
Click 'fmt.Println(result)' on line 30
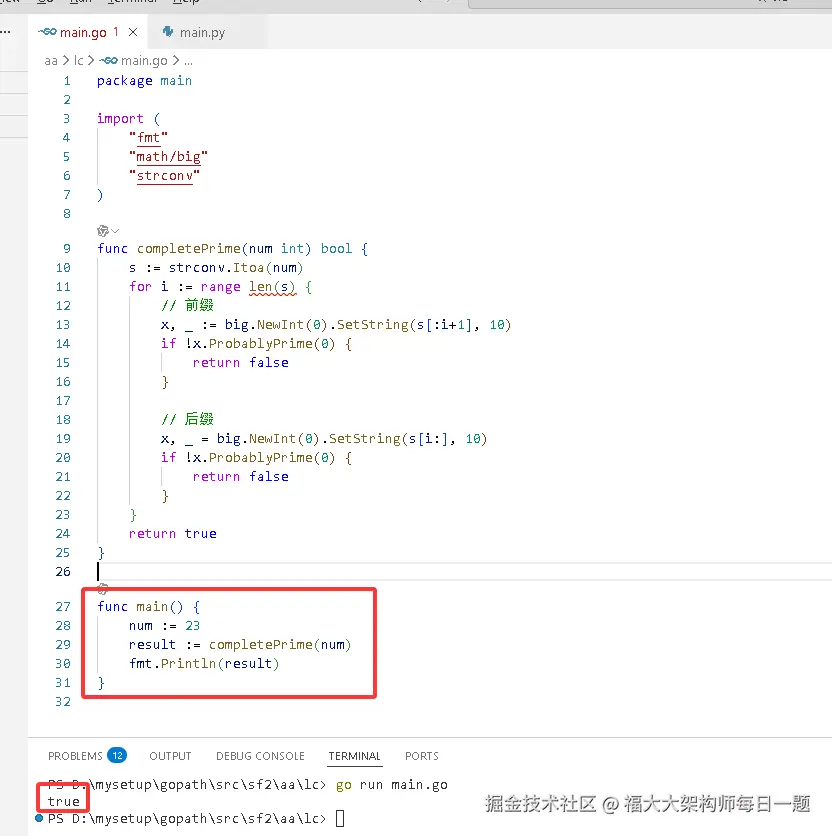[204, 664]
